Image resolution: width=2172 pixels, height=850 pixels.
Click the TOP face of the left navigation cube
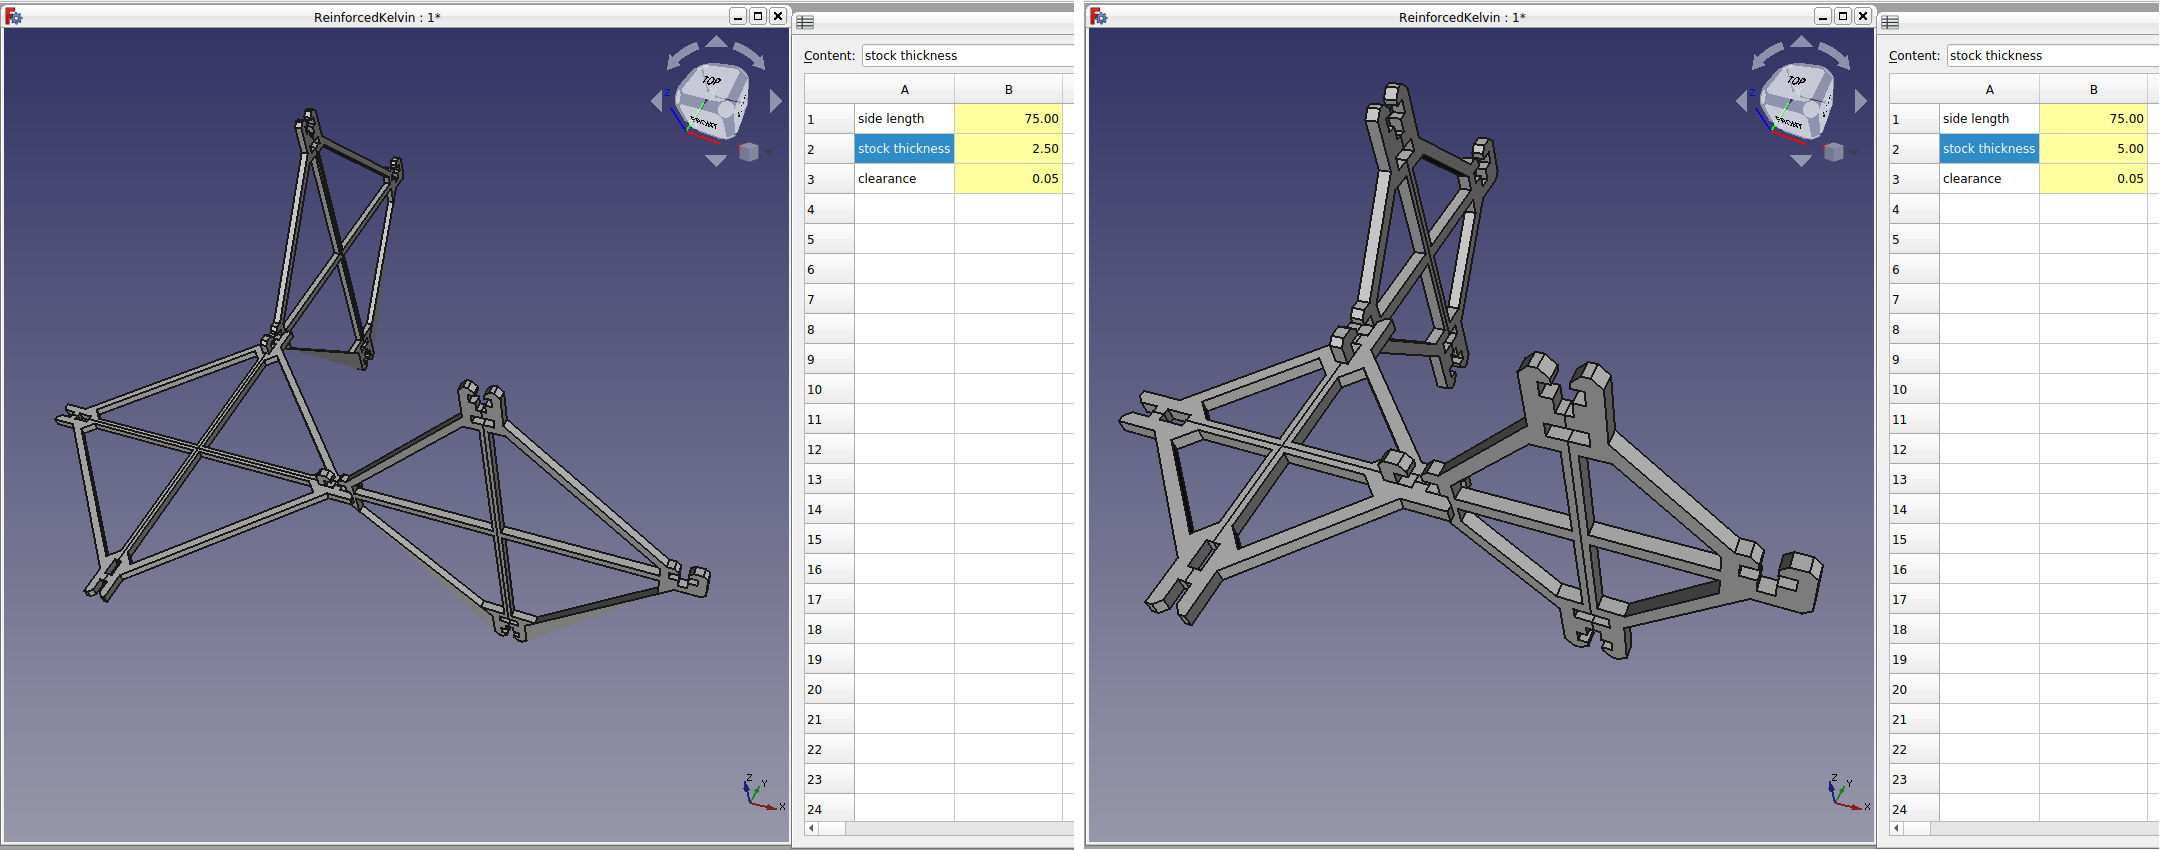tap(710, 82)
